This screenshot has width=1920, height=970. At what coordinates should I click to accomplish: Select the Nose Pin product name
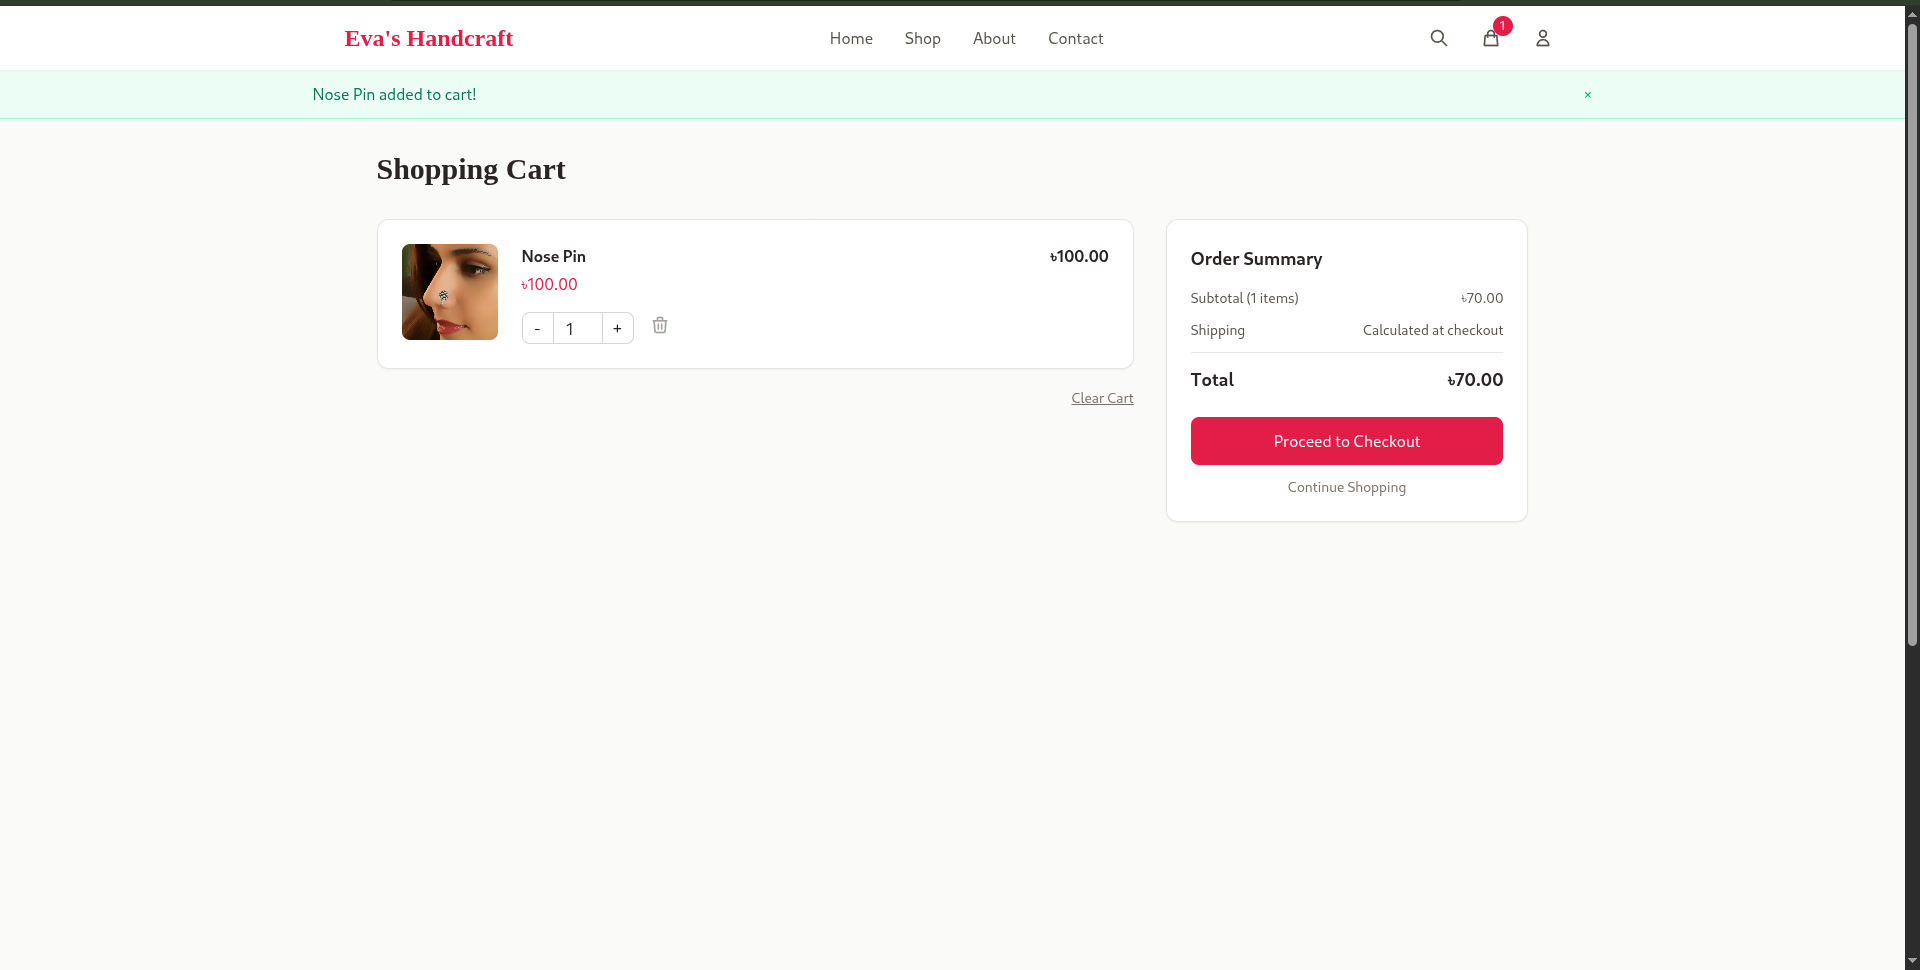pyautogui.click(x=552, y=256)
